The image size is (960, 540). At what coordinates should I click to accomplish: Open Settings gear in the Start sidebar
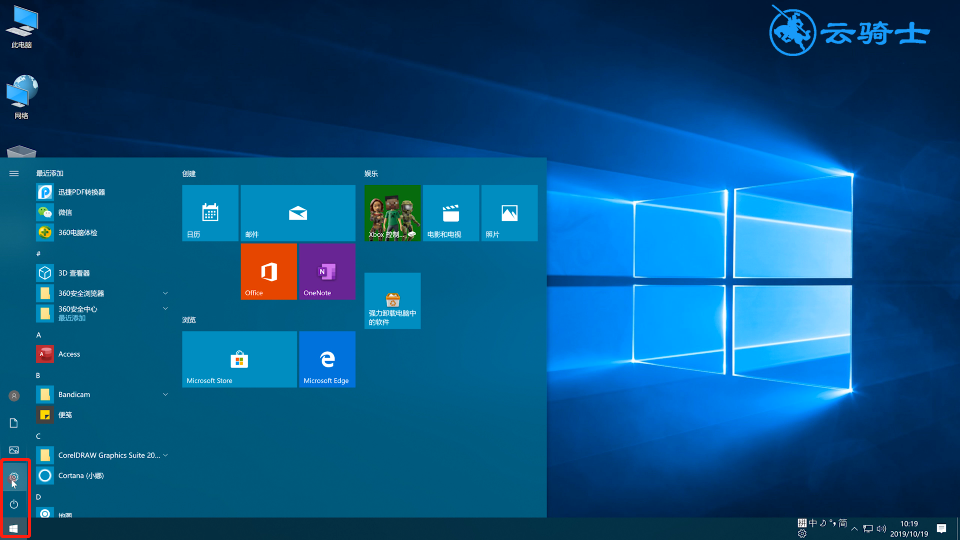14,477
